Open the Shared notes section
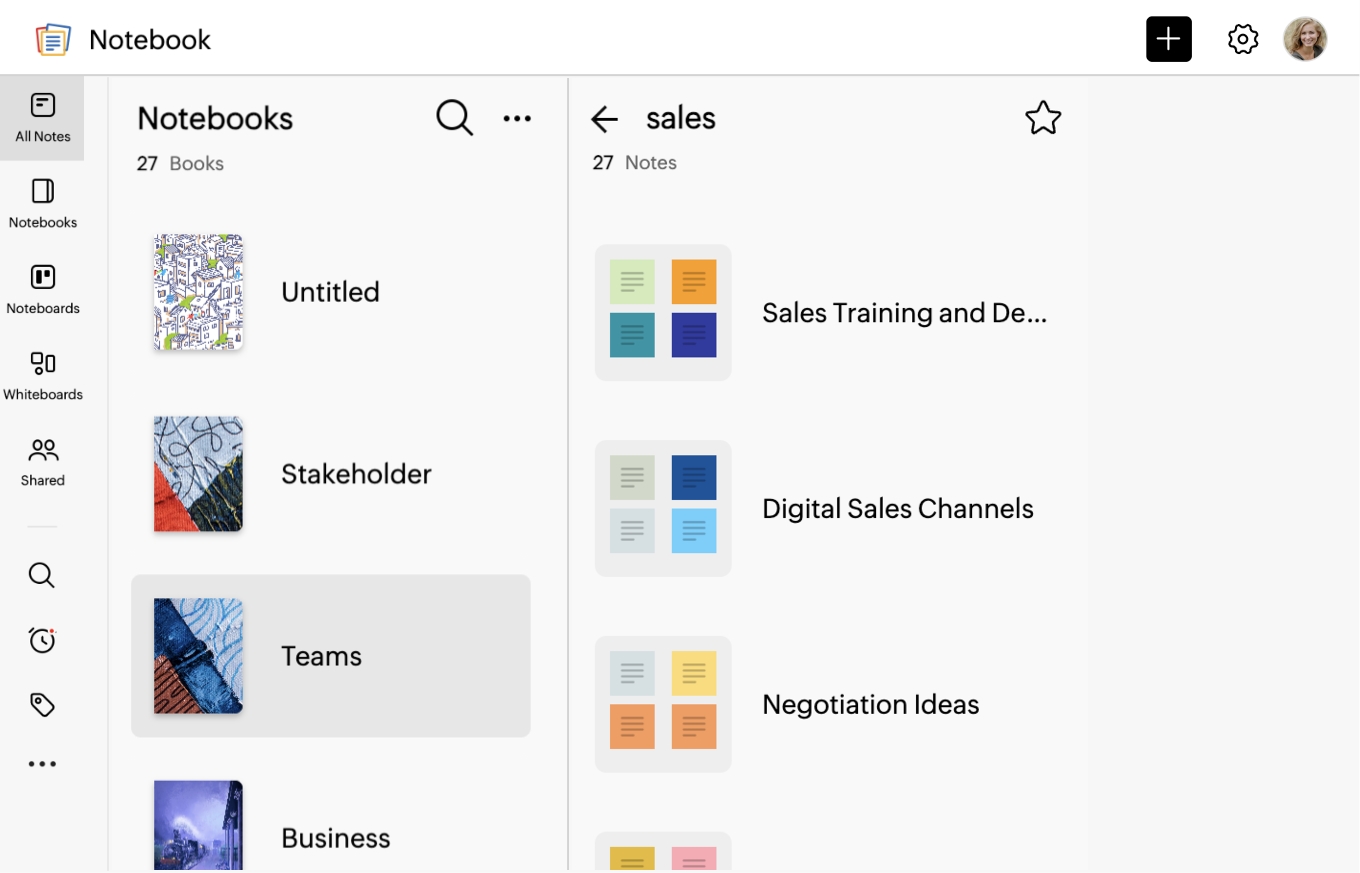This screenshot has width=1360, height=873. [x=42, y=462]
